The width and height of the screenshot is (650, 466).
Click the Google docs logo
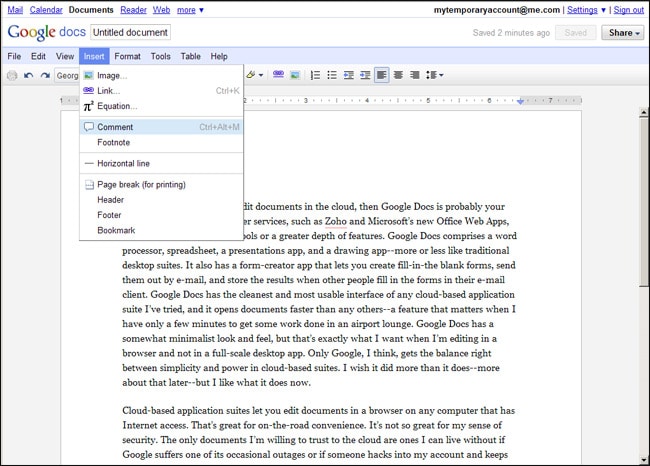pyautogui.click(x=46, y=32)
